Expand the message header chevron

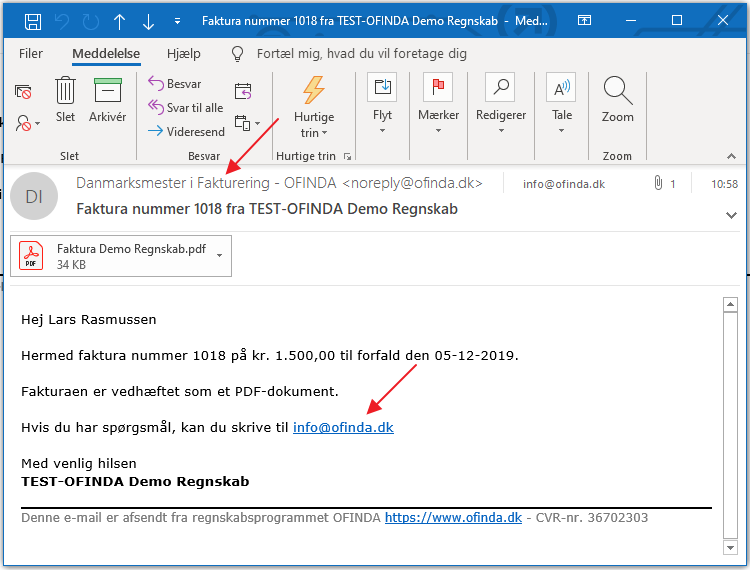pyautogui.click(x=731, y=215)
